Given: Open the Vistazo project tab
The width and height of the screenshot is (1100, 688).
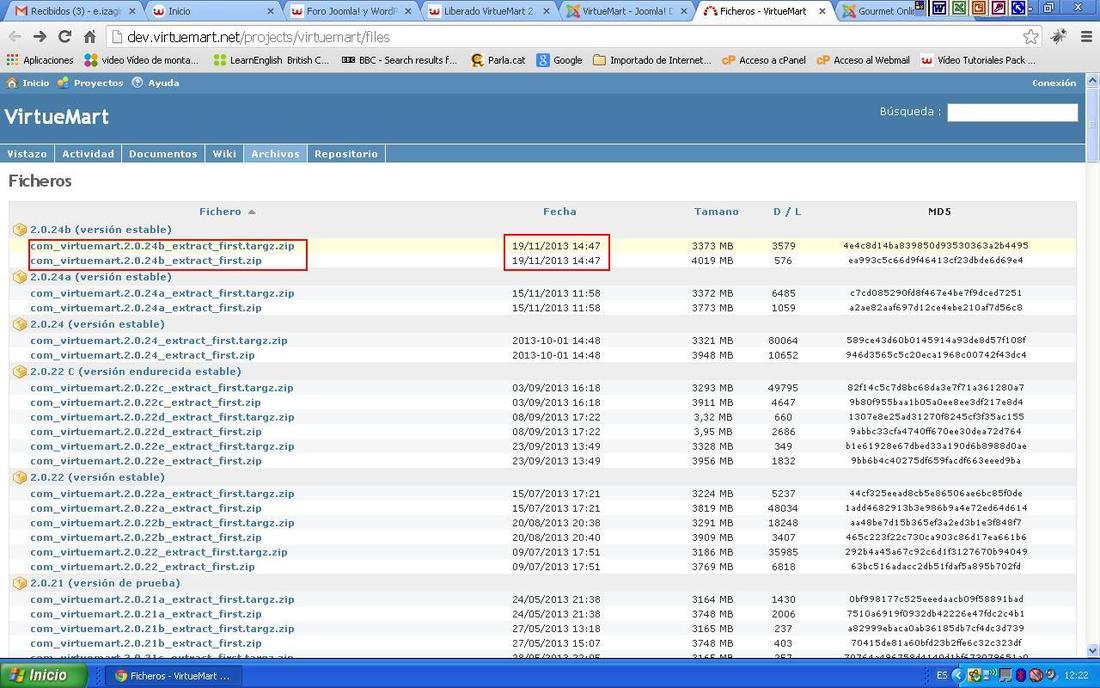Looking at the screenshot, I should point(27,154).
